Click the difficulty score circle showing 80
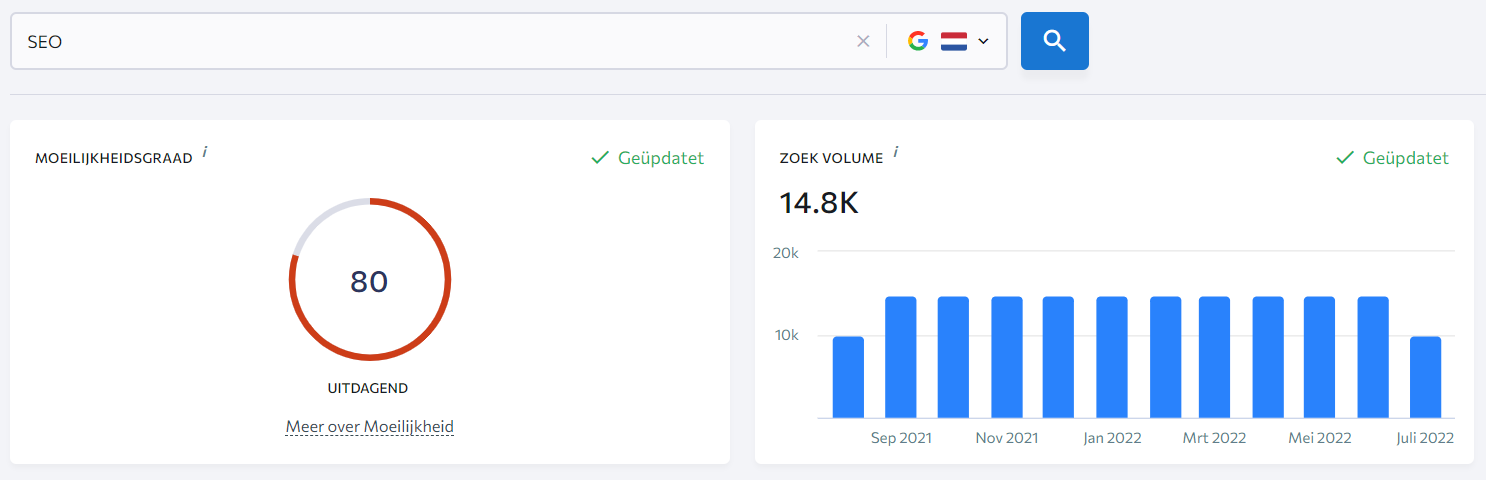The image size is (1486, 480). coord(370,279)
